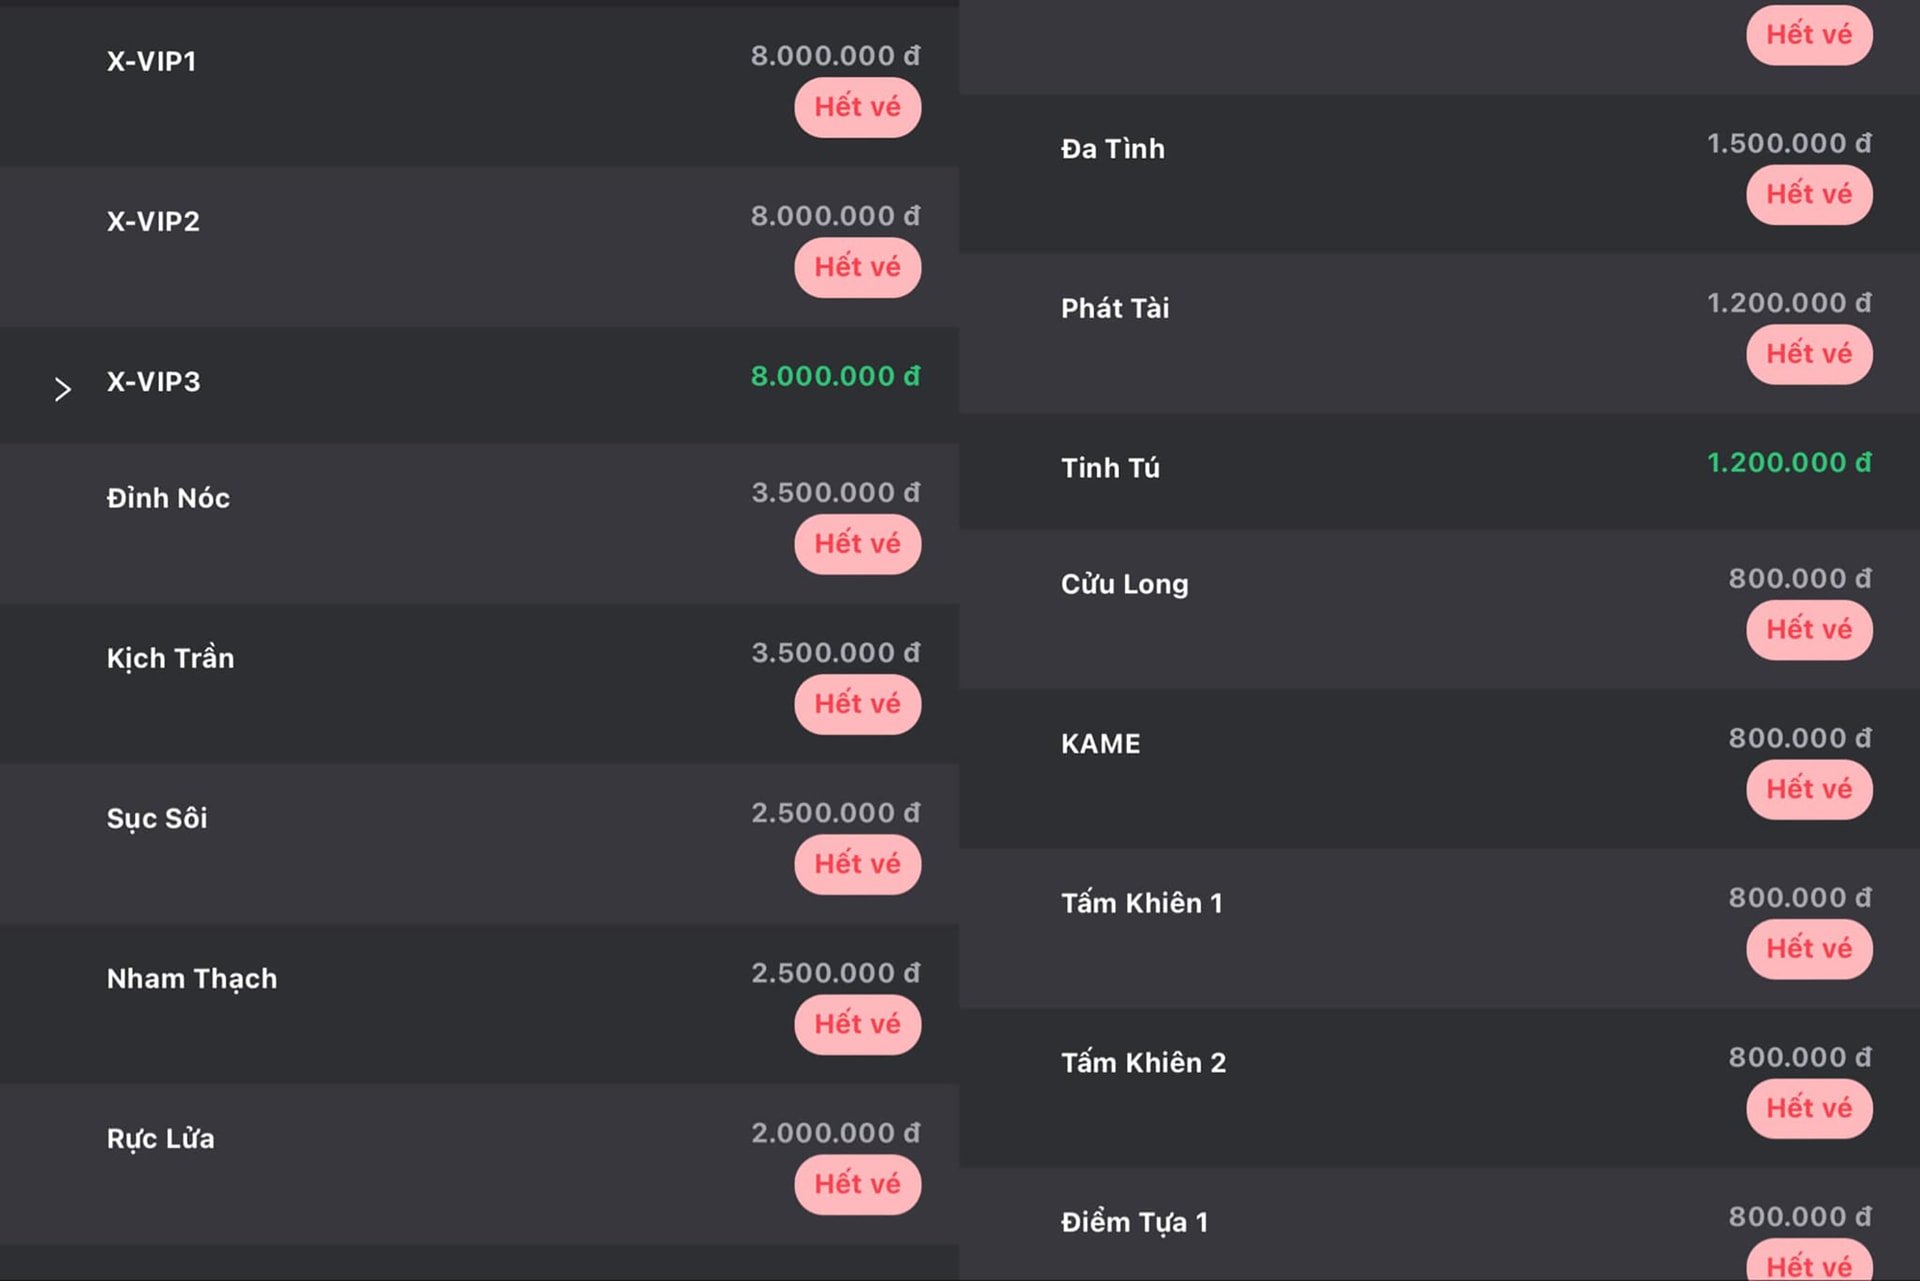Viewport: 1920px width, 1281px height.
Task: Select the Điểm Tựa 1 ticket label
Action: [x=1135, y=1223]
